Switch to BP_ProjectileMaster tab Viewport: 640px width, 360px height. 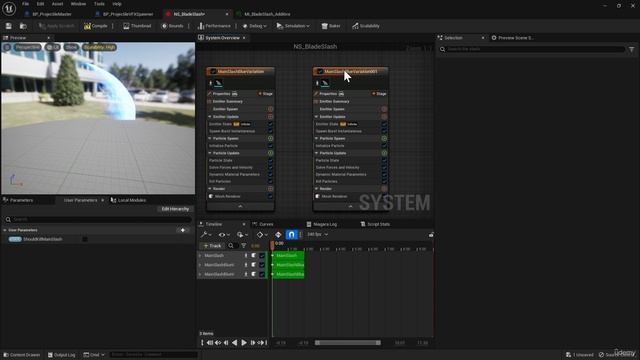(x=52, y=14)
